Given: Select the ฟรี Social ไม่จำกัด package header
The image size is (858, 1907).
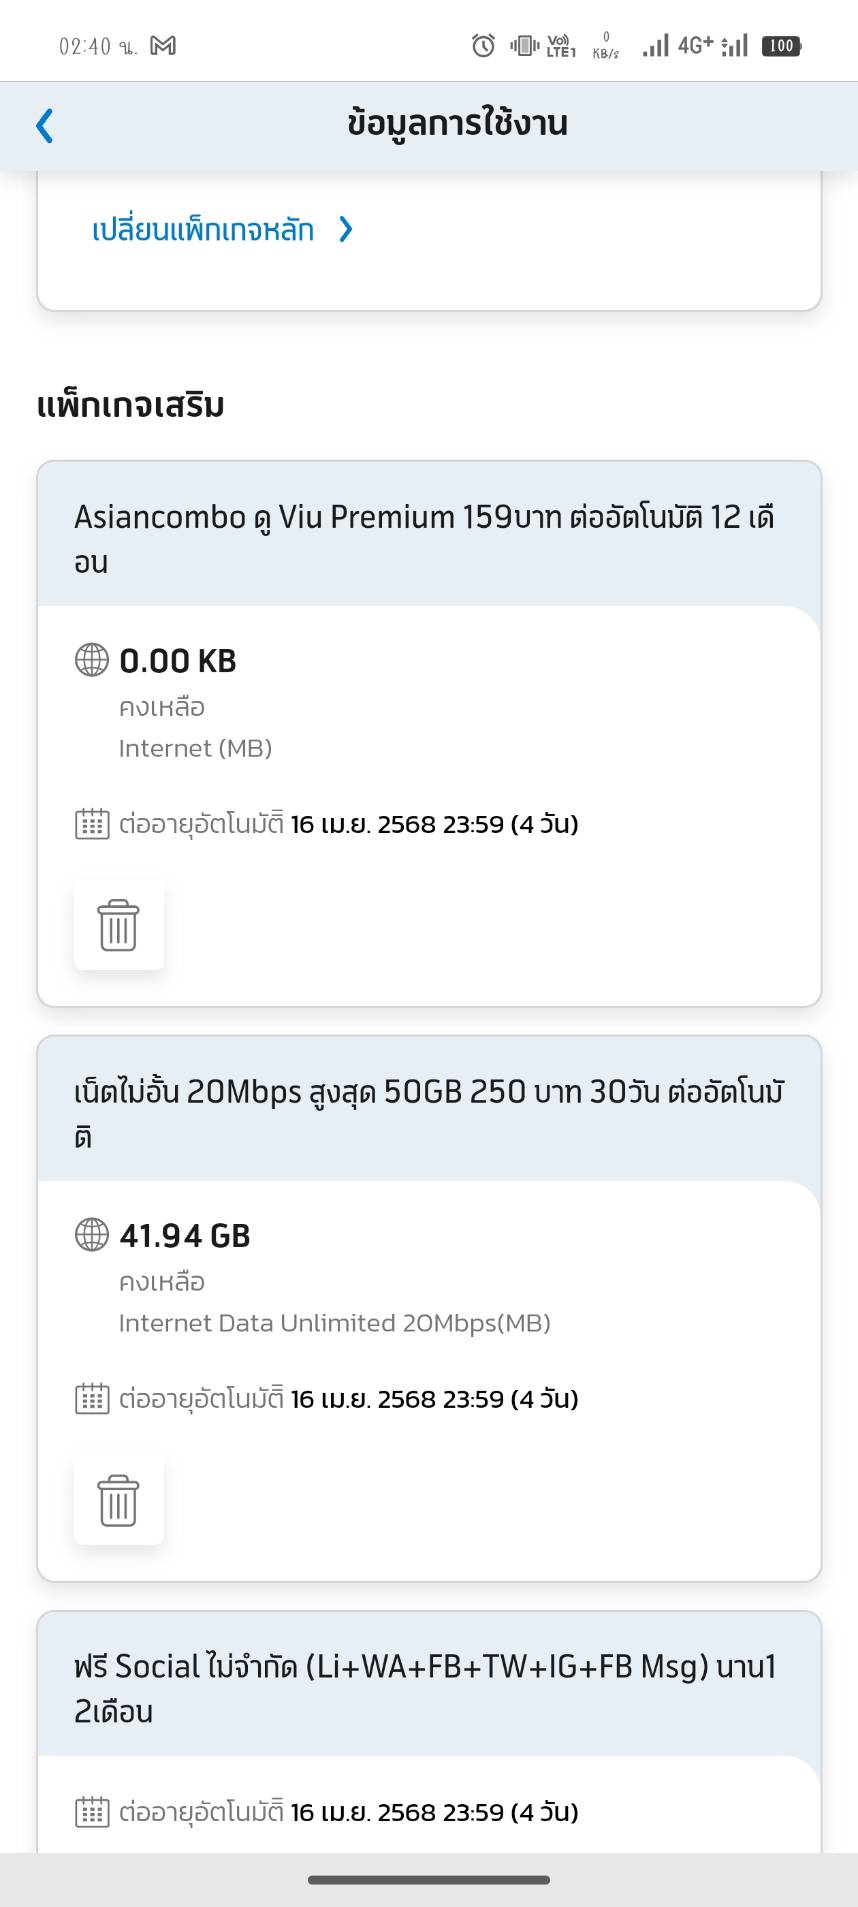Looking at the screenshot, I should pos(429,1688).
